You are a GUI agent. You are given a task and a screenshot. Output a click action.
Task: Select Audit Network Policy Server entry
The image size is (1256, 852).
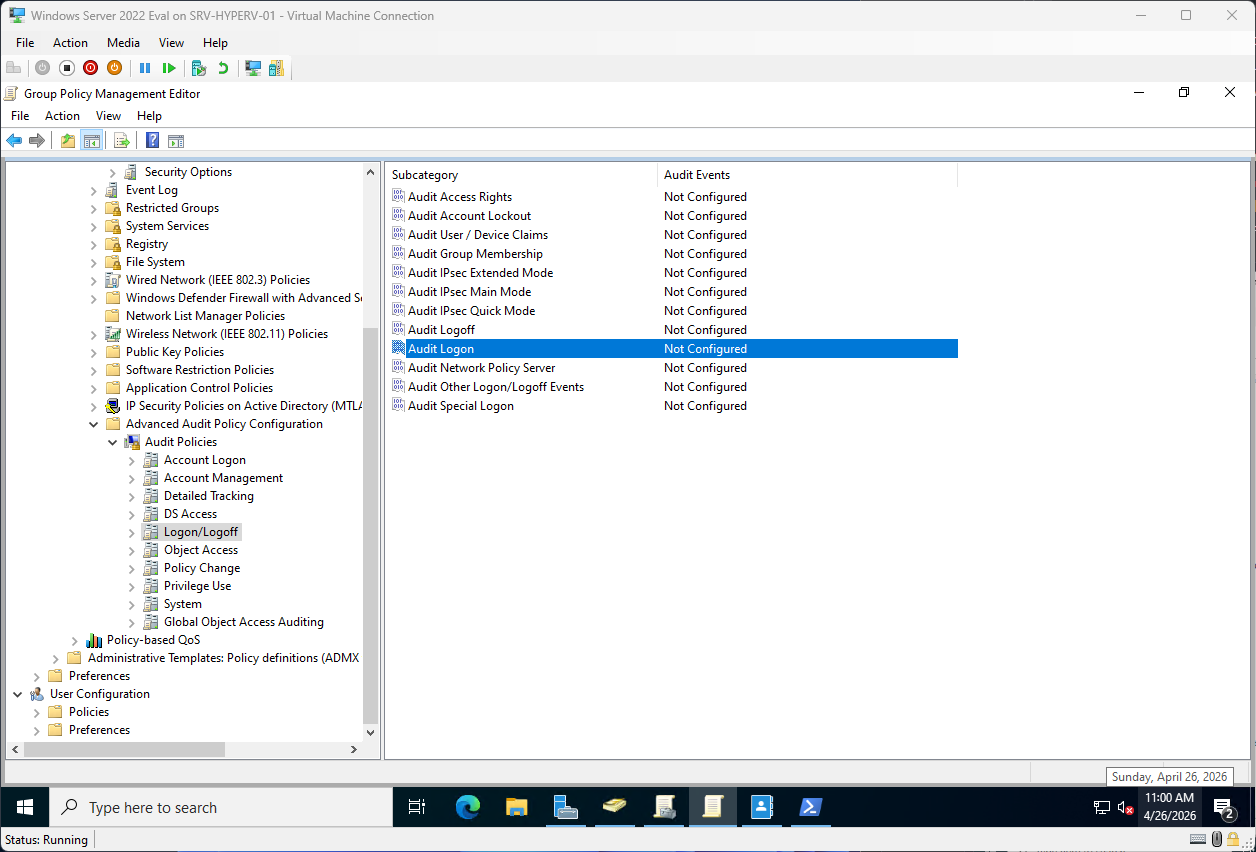[481, 368]
